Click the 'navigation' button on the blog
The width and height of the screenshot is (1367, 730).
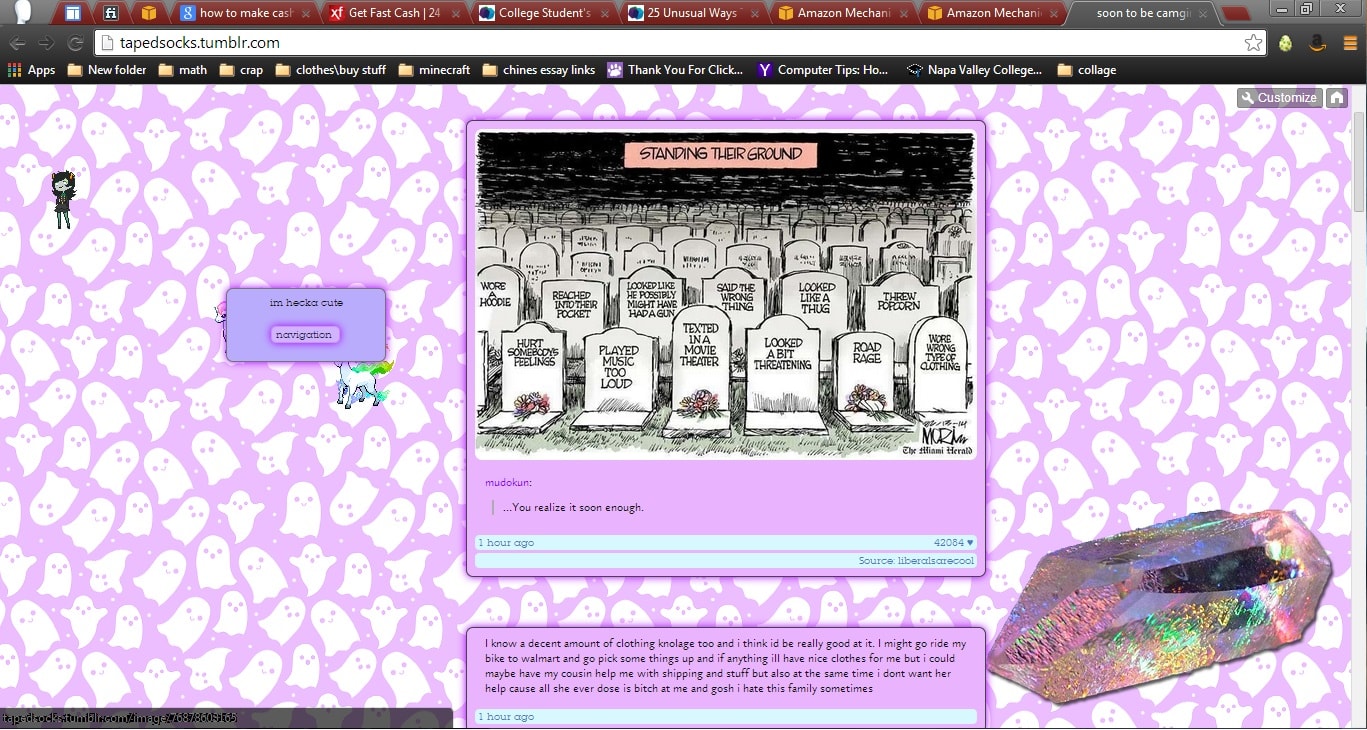pyautogui.click(x=304, y=334)
